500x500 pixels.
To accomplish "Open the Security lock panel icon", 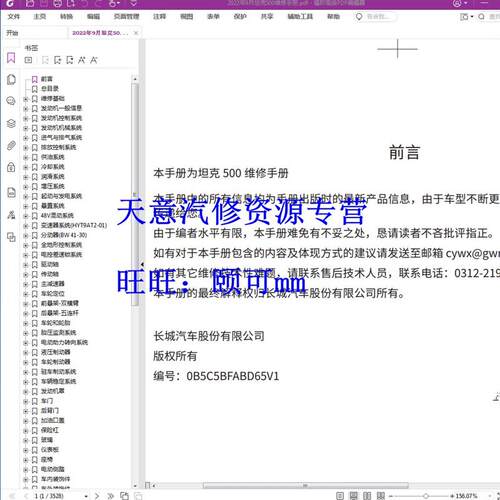I will 11,167.
